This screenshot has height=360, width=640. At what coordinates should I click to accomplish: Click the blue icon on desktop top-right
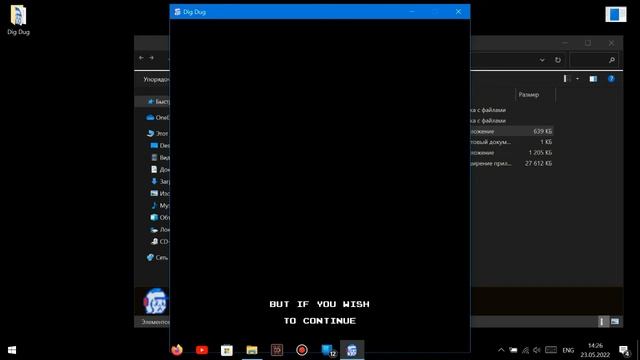616,15
